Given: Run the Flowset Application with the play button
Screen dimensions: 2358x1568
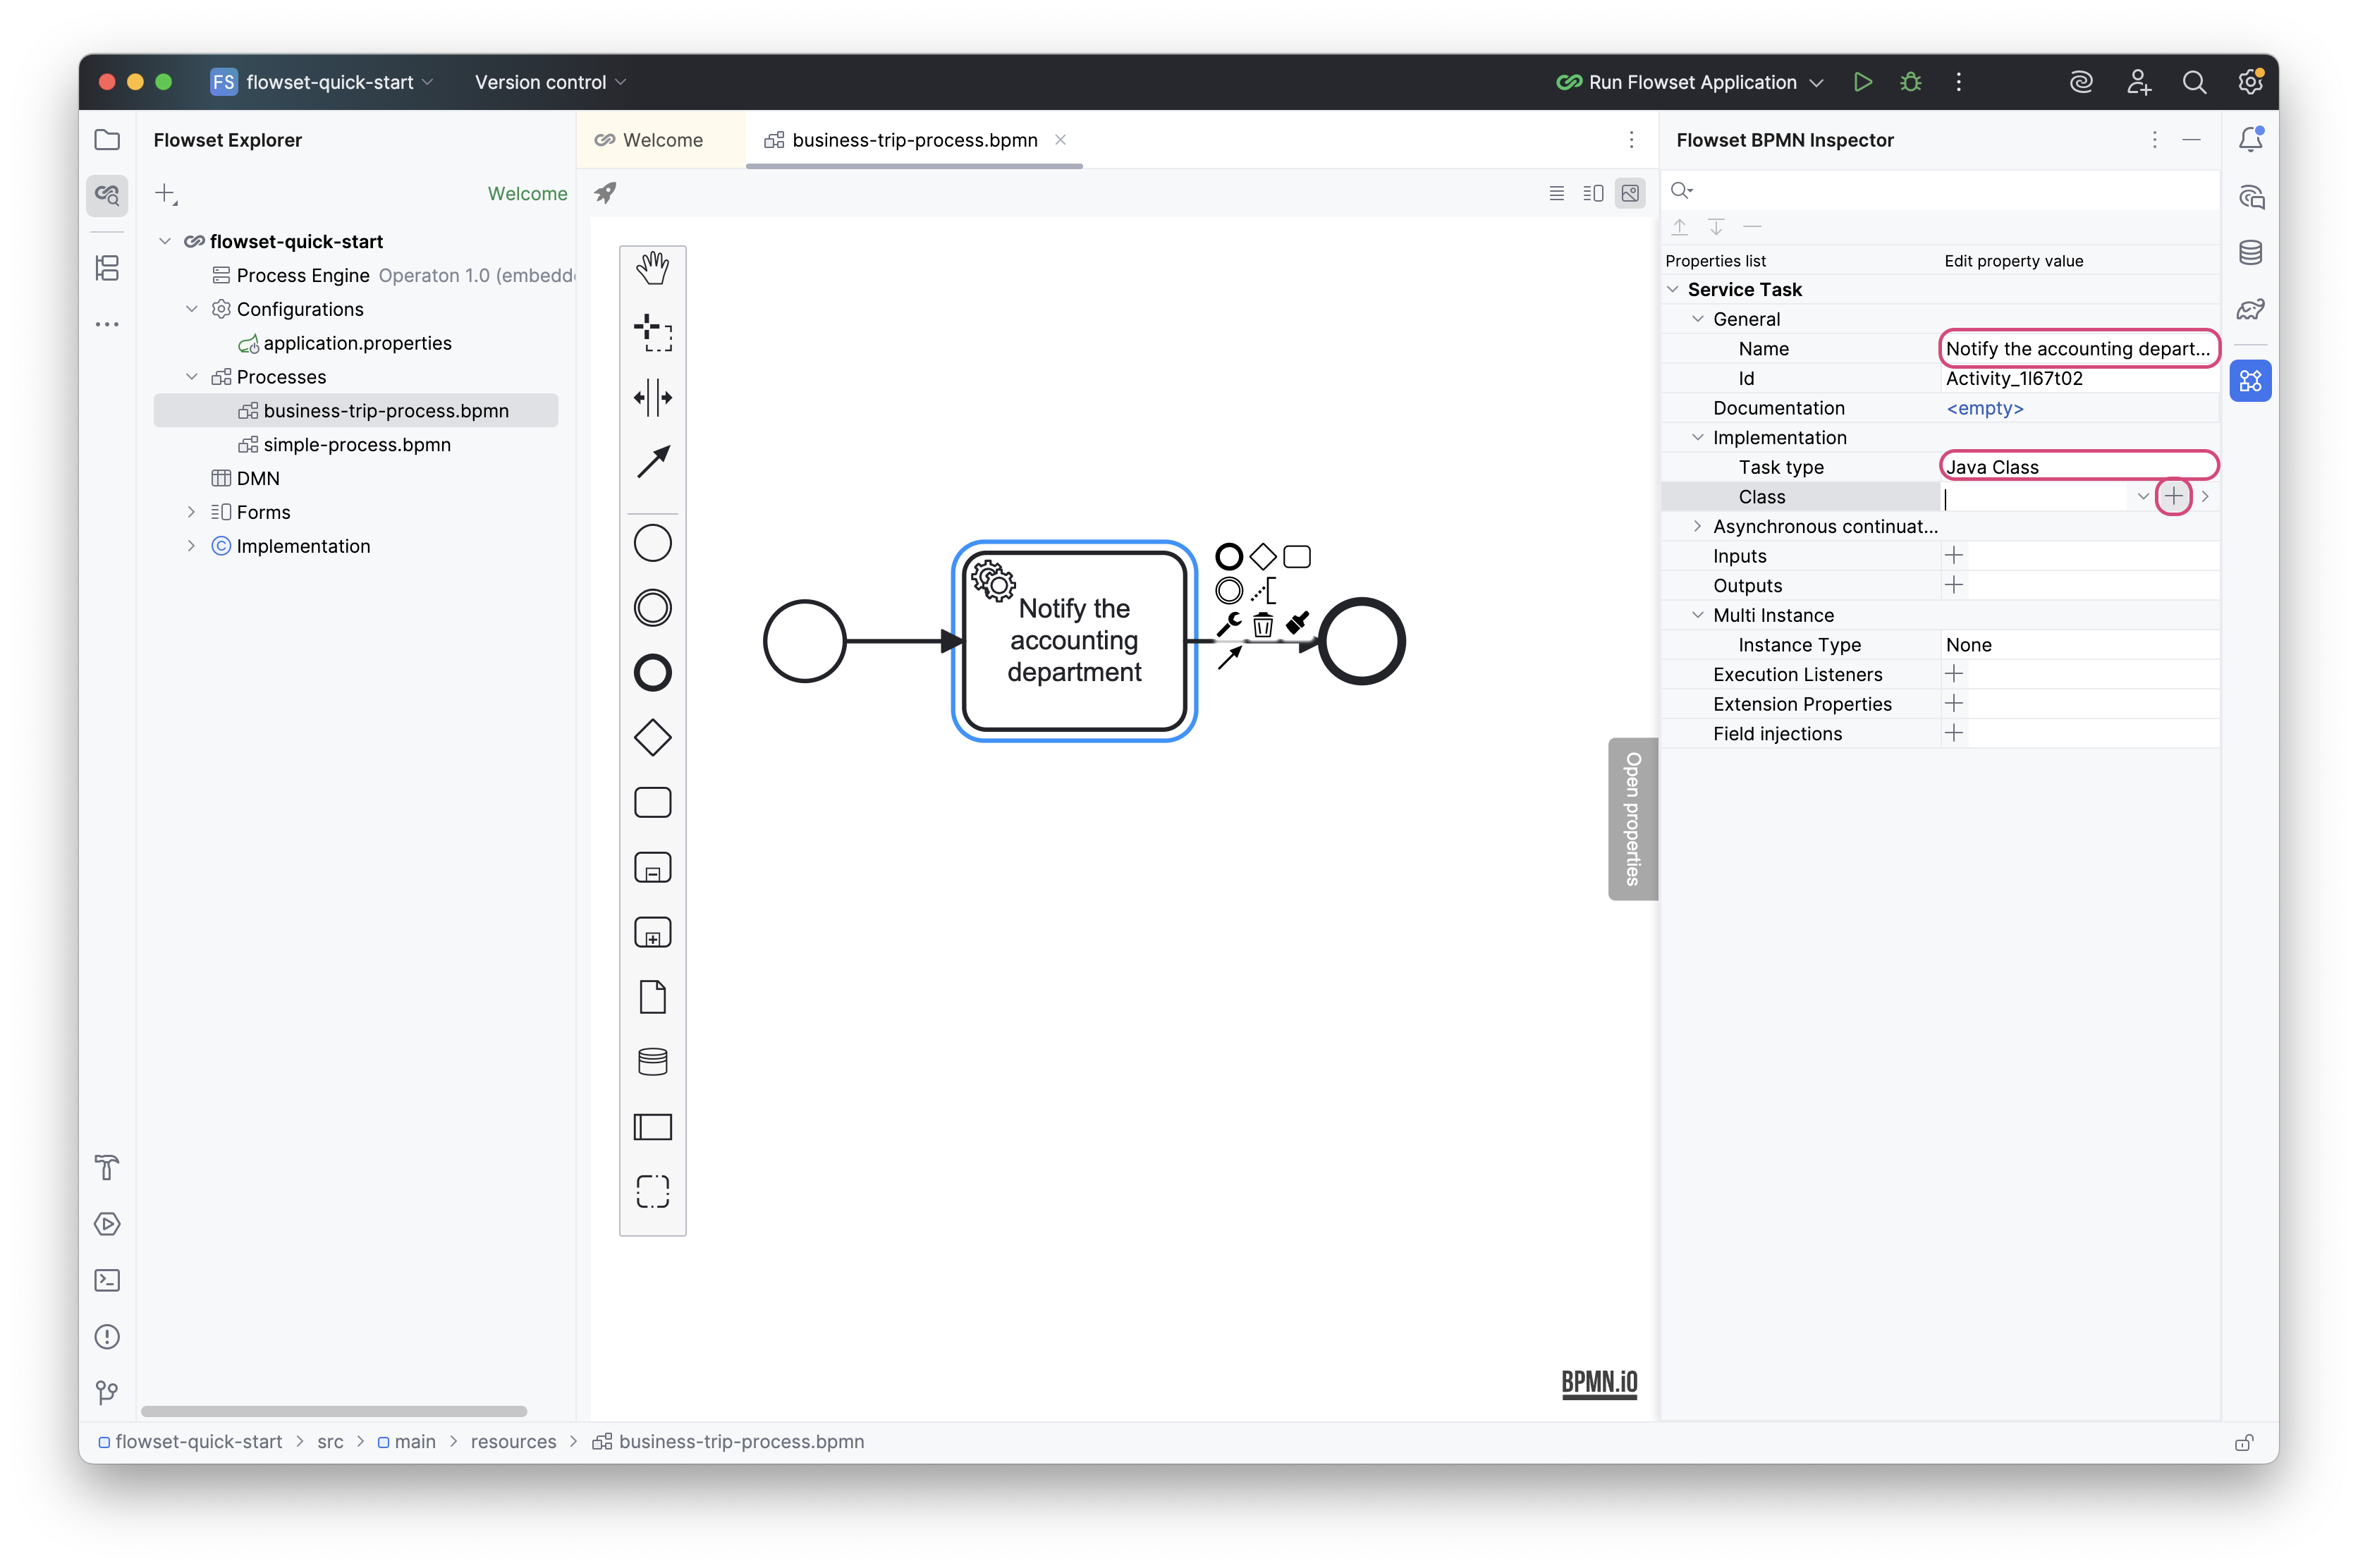Looking at the screenshot, I should click(1862, 82).
